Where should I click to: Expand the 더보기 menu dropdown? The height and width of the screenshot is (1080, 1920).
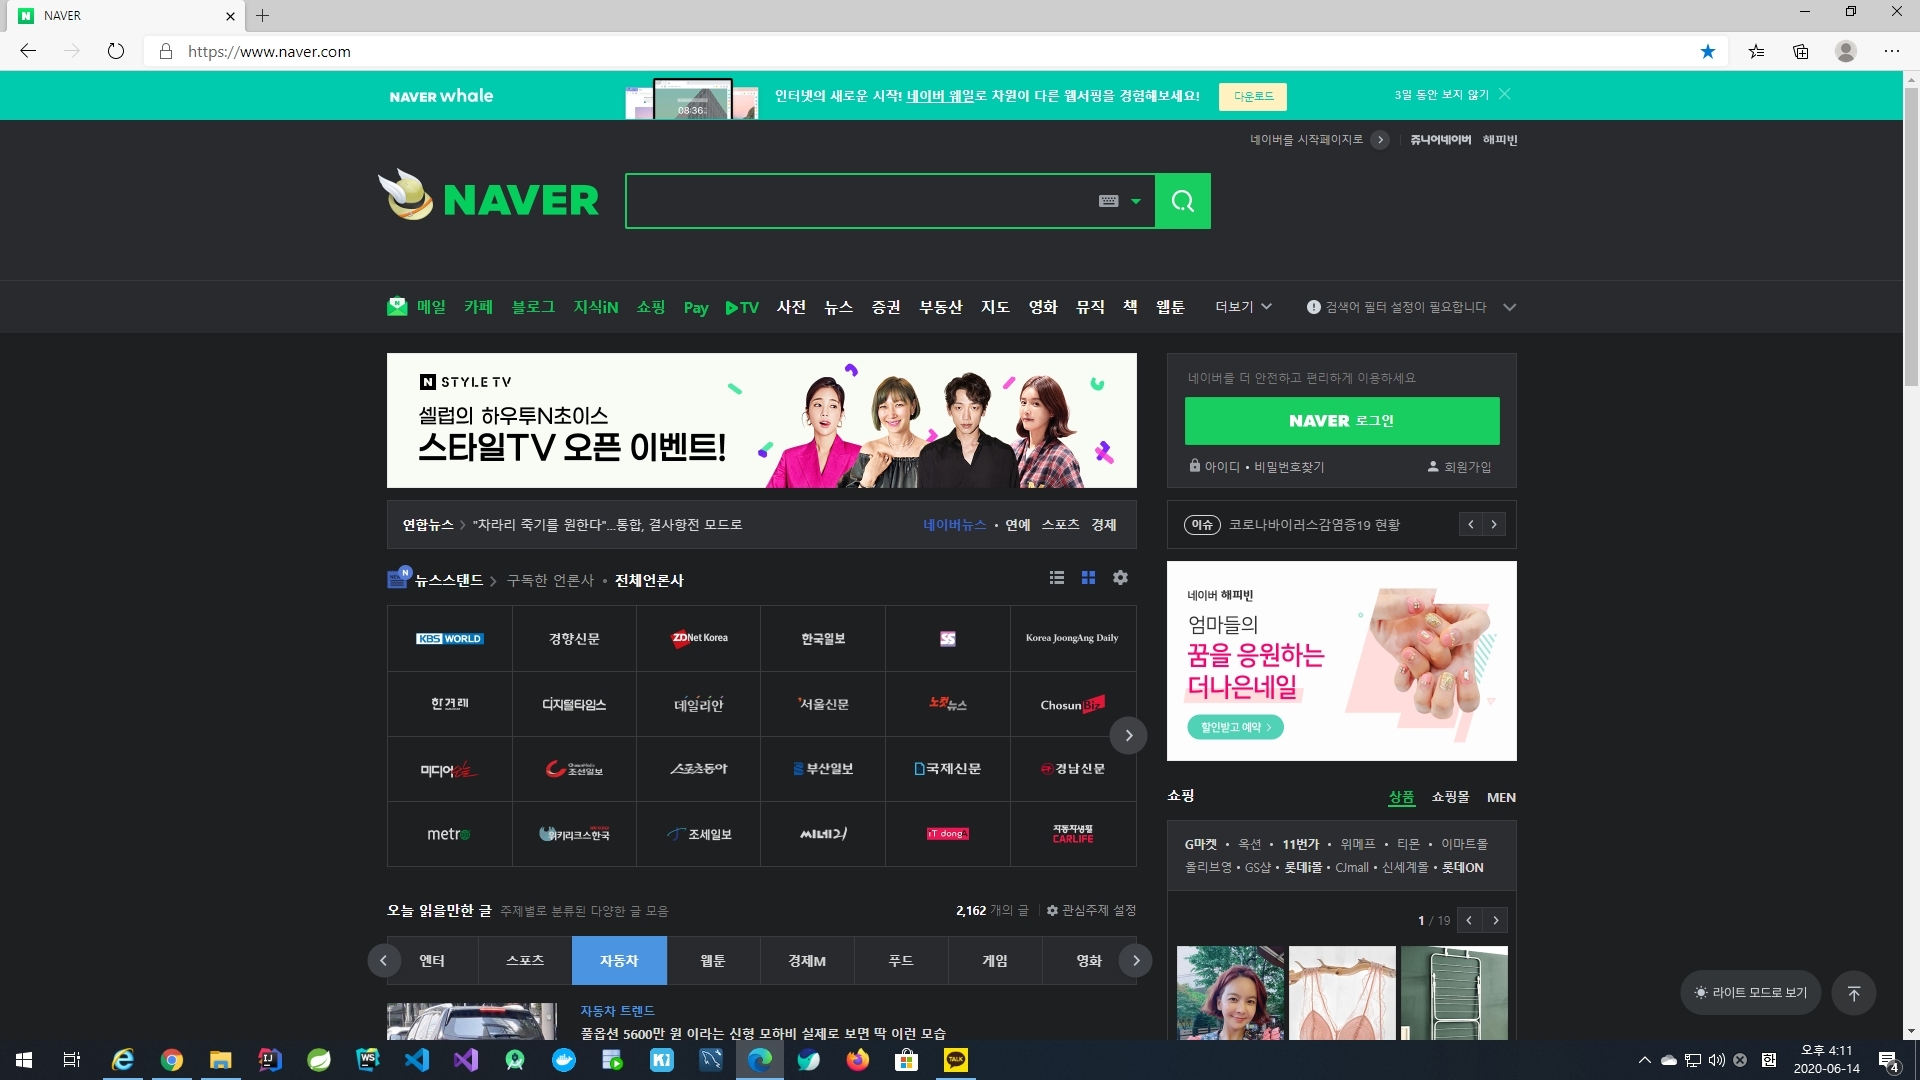coord(1243,307)
